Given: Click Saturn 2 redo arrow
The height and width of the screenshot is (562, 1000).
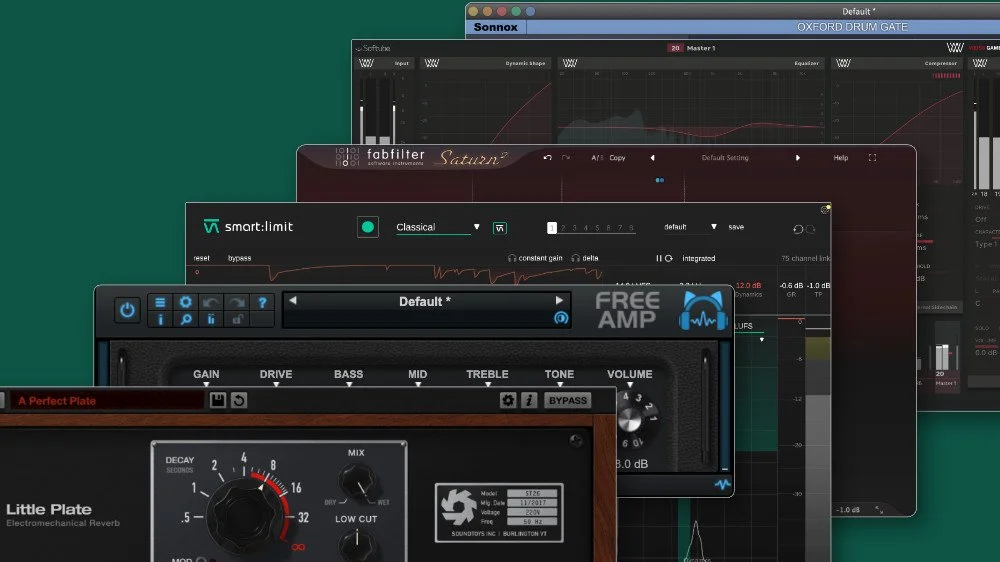Looking at the screenshot, I should [x=566, y=158].
